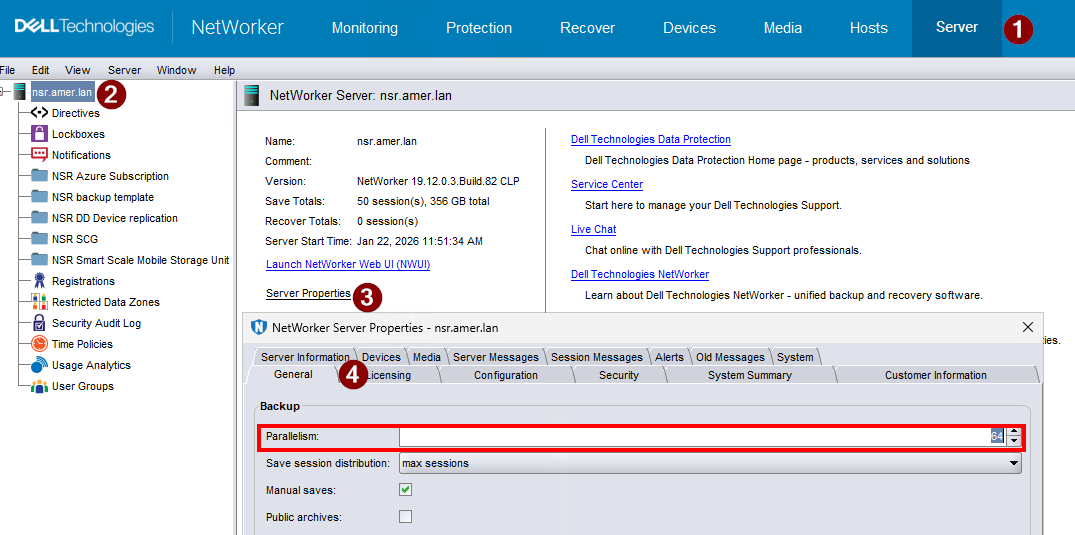Select nsr.amer.lan in the tree
1075x535 pixels.
click(x=62, y=91)
